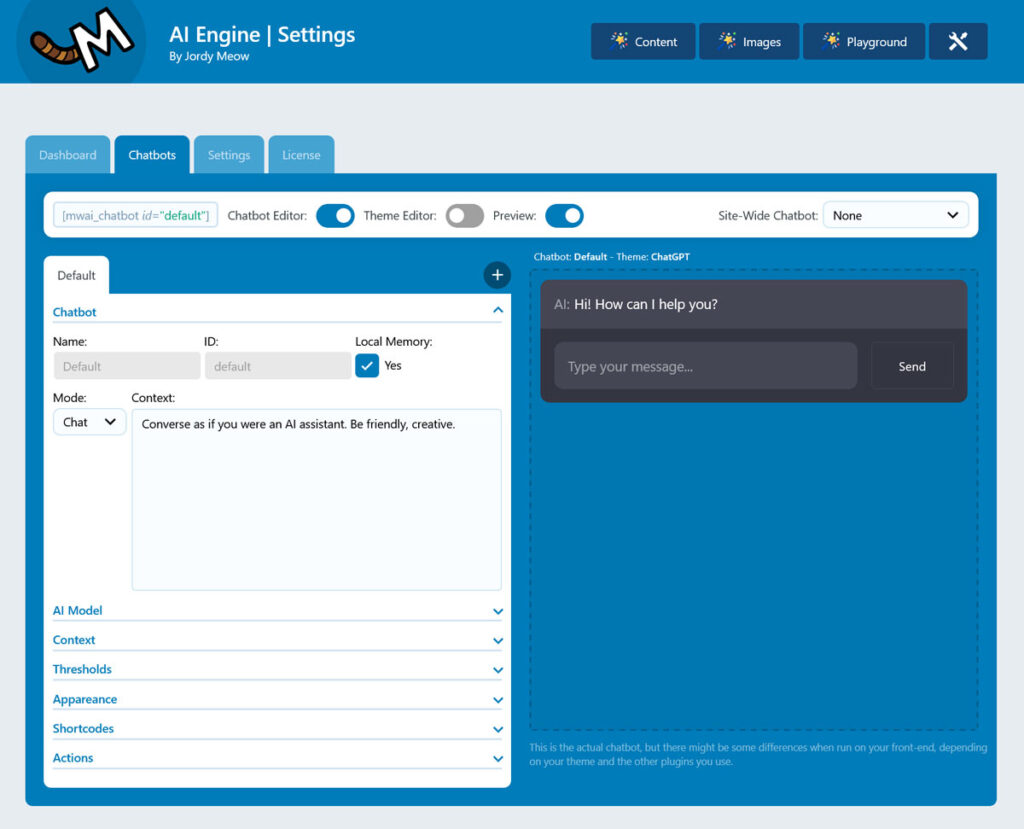This screenshot has width=1024, height=829.
Task: Uncheck the Local Memory checkbox
Action: (x=367, y=365)
